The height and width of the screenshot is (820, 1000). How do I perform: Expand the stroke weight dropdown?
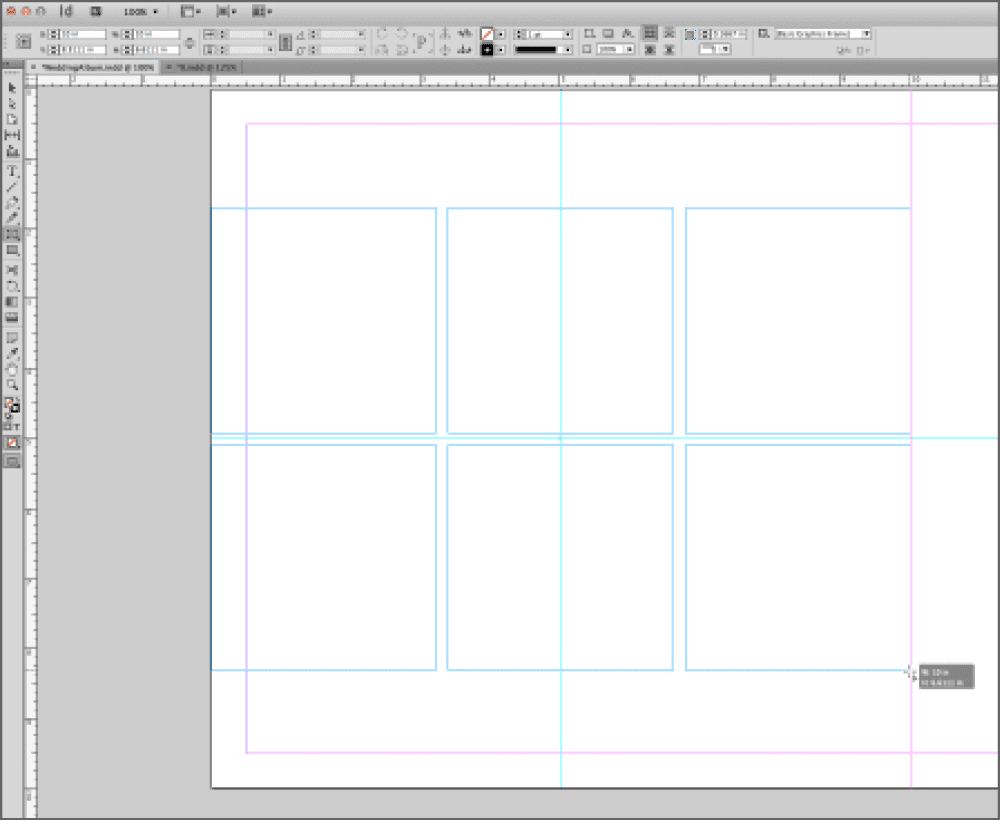click(x=567, y=34)
